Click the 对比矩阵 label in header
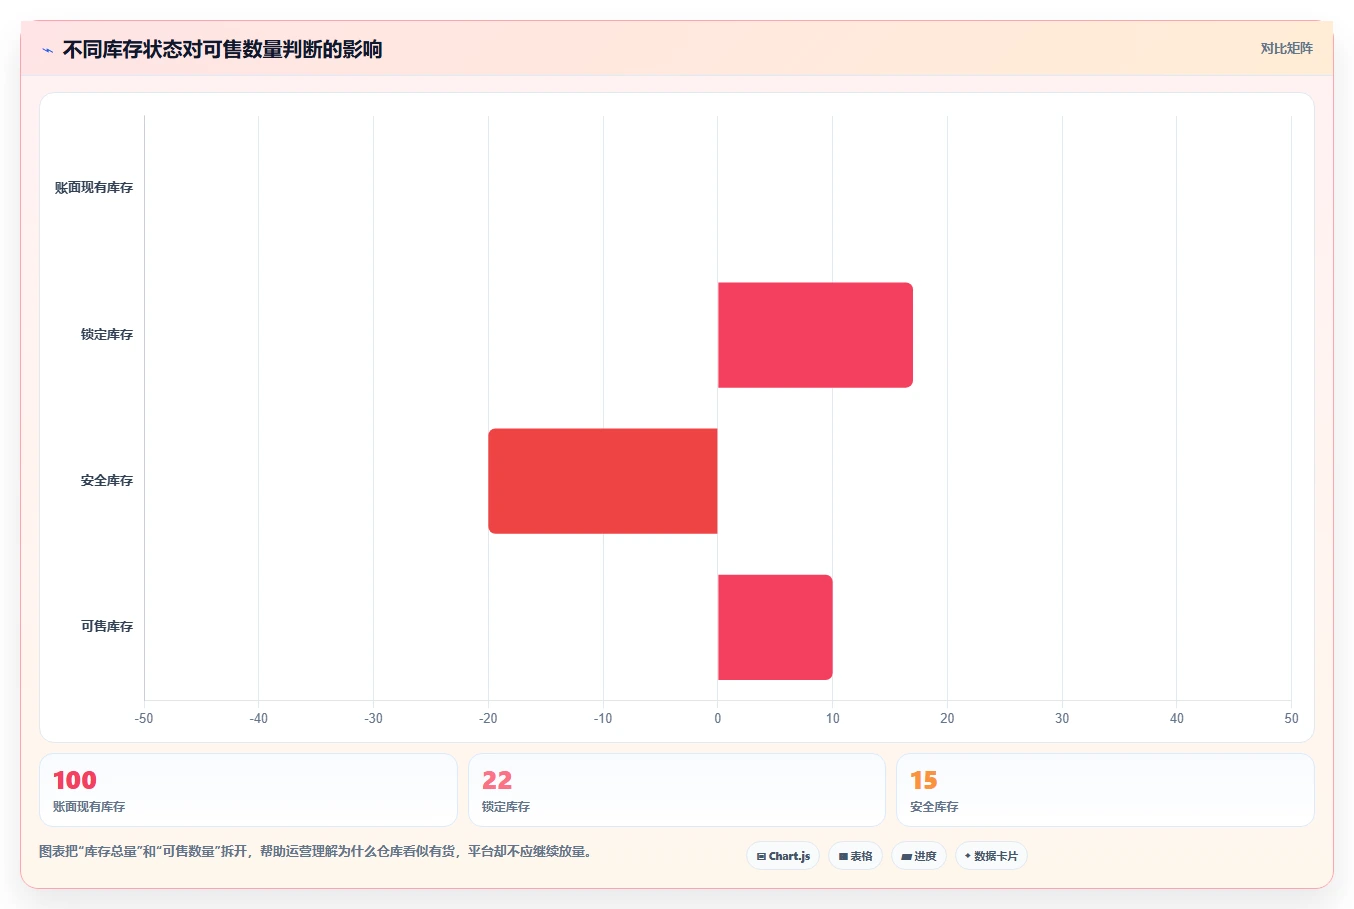The width and height of the screenshot is (1354, 909). pos(1286,48)
